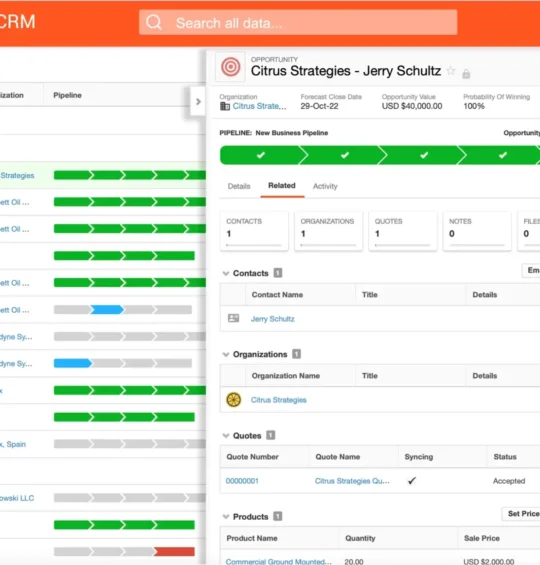
Task: Click the lock icon beside opportunity title
Action: pyautogui.click(x=466, y=74)
